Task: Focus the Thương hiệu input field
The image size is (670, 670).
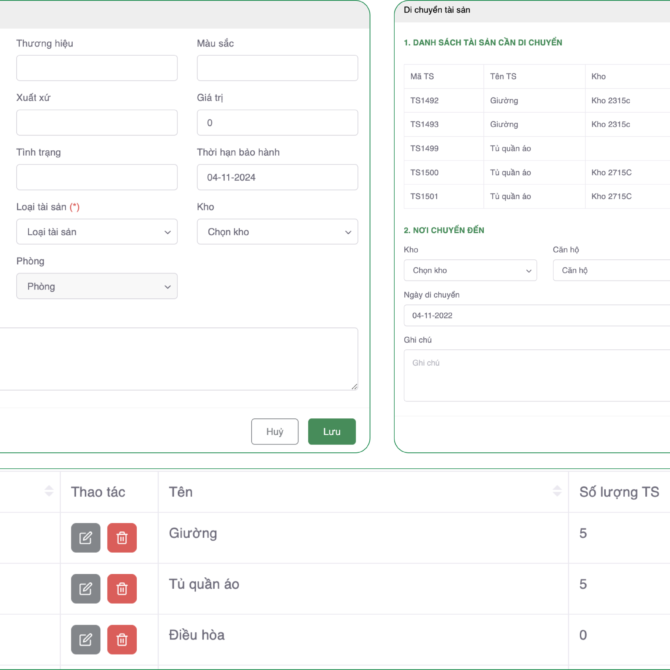Action: [97, 68]
